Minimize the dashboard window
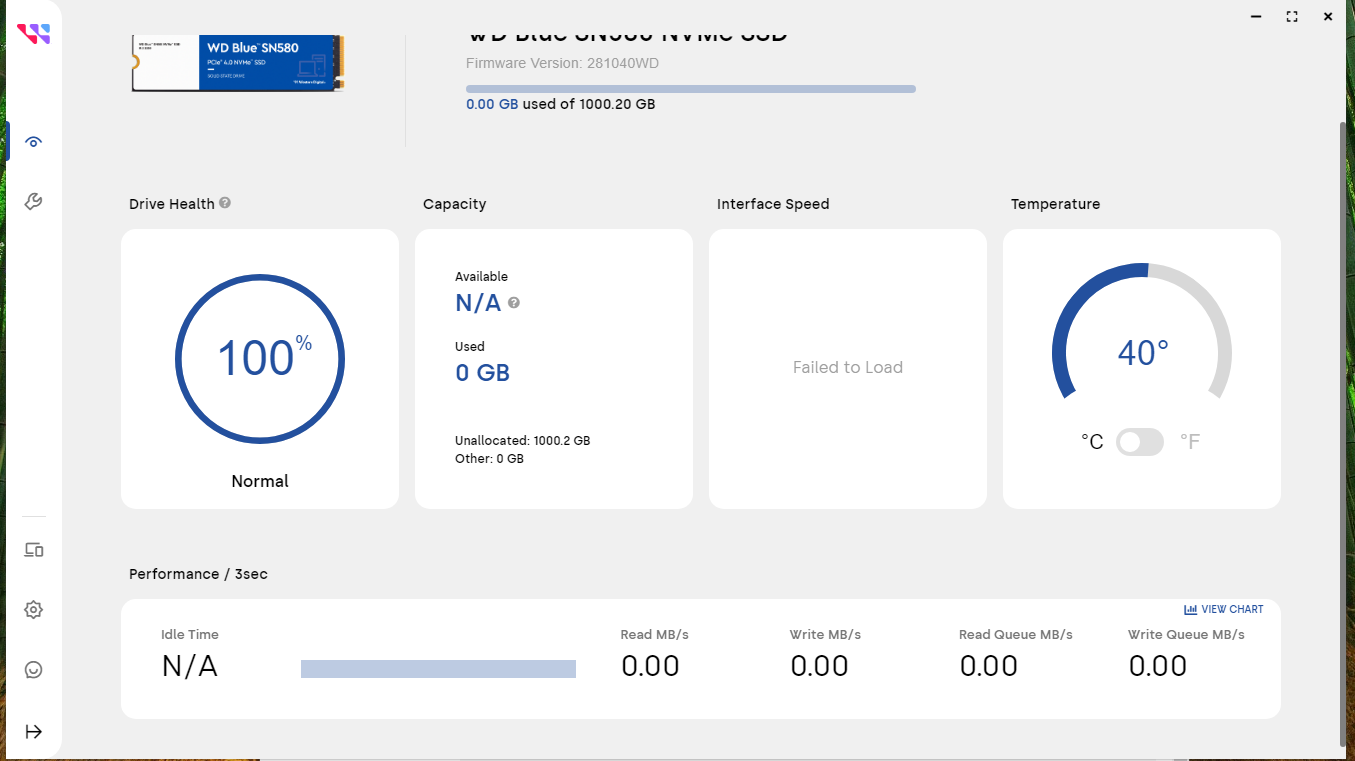Screen dimensions: 1355x761 coord(1256,16)
